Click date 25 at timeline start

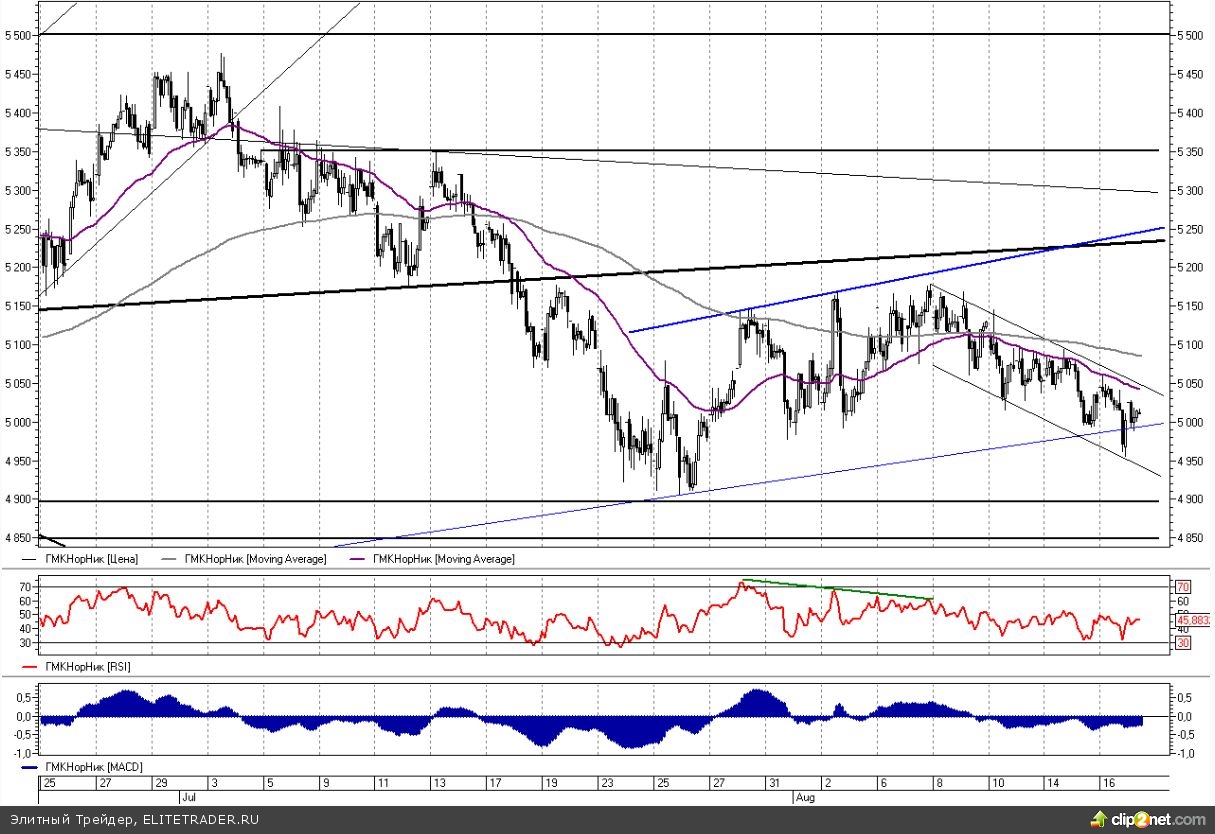[x=48, y=785]
